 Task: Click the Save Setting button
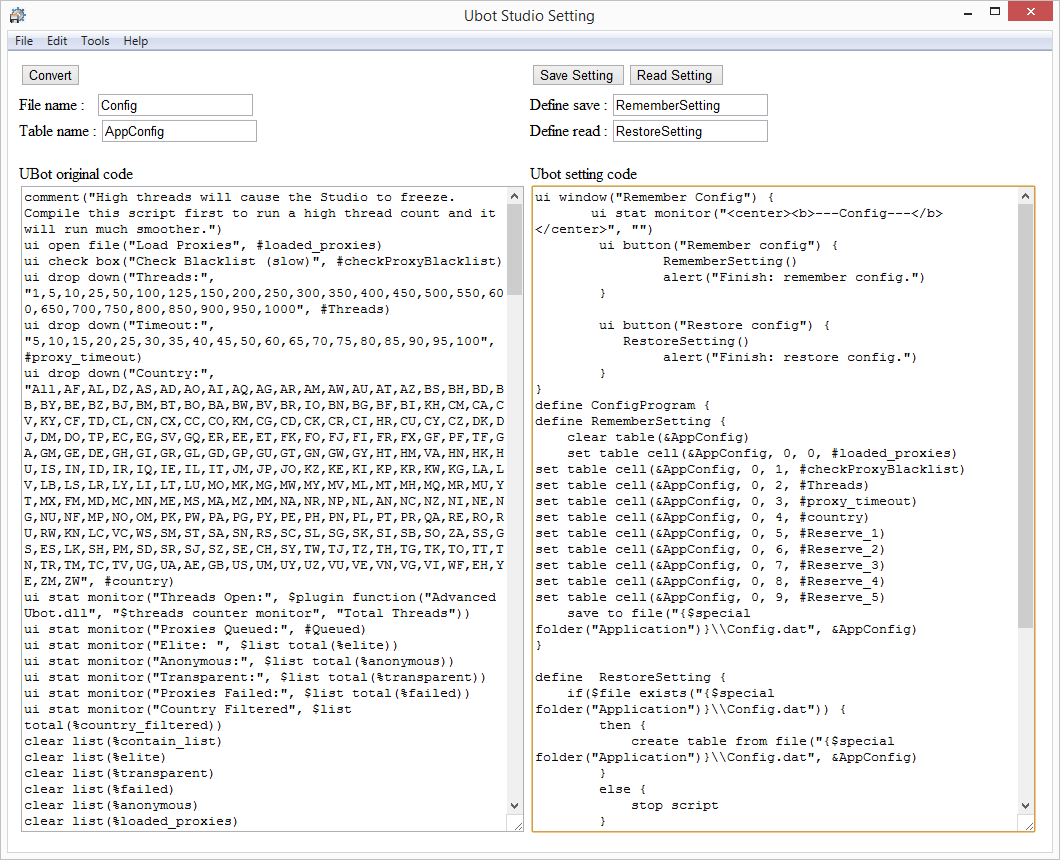(x=577, y=74)
